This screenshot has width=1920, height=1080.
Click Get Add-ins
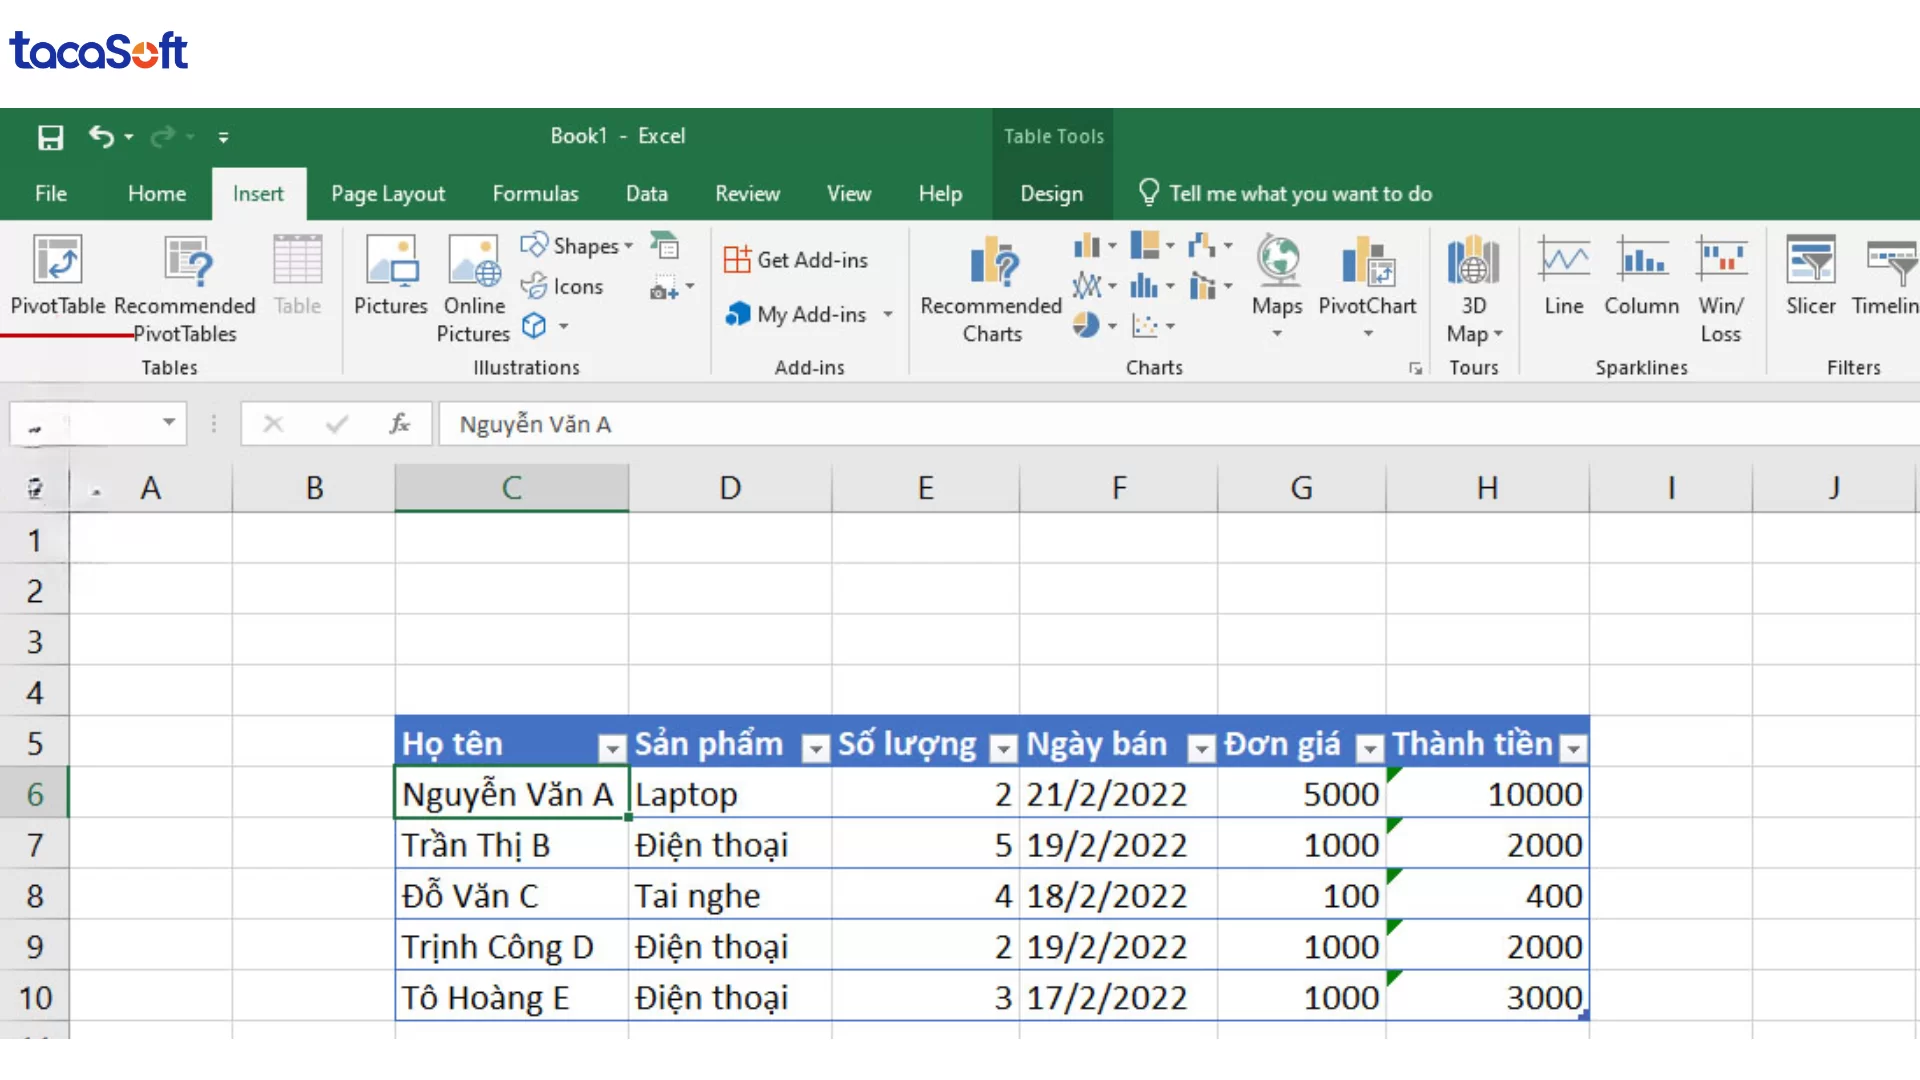797,259
